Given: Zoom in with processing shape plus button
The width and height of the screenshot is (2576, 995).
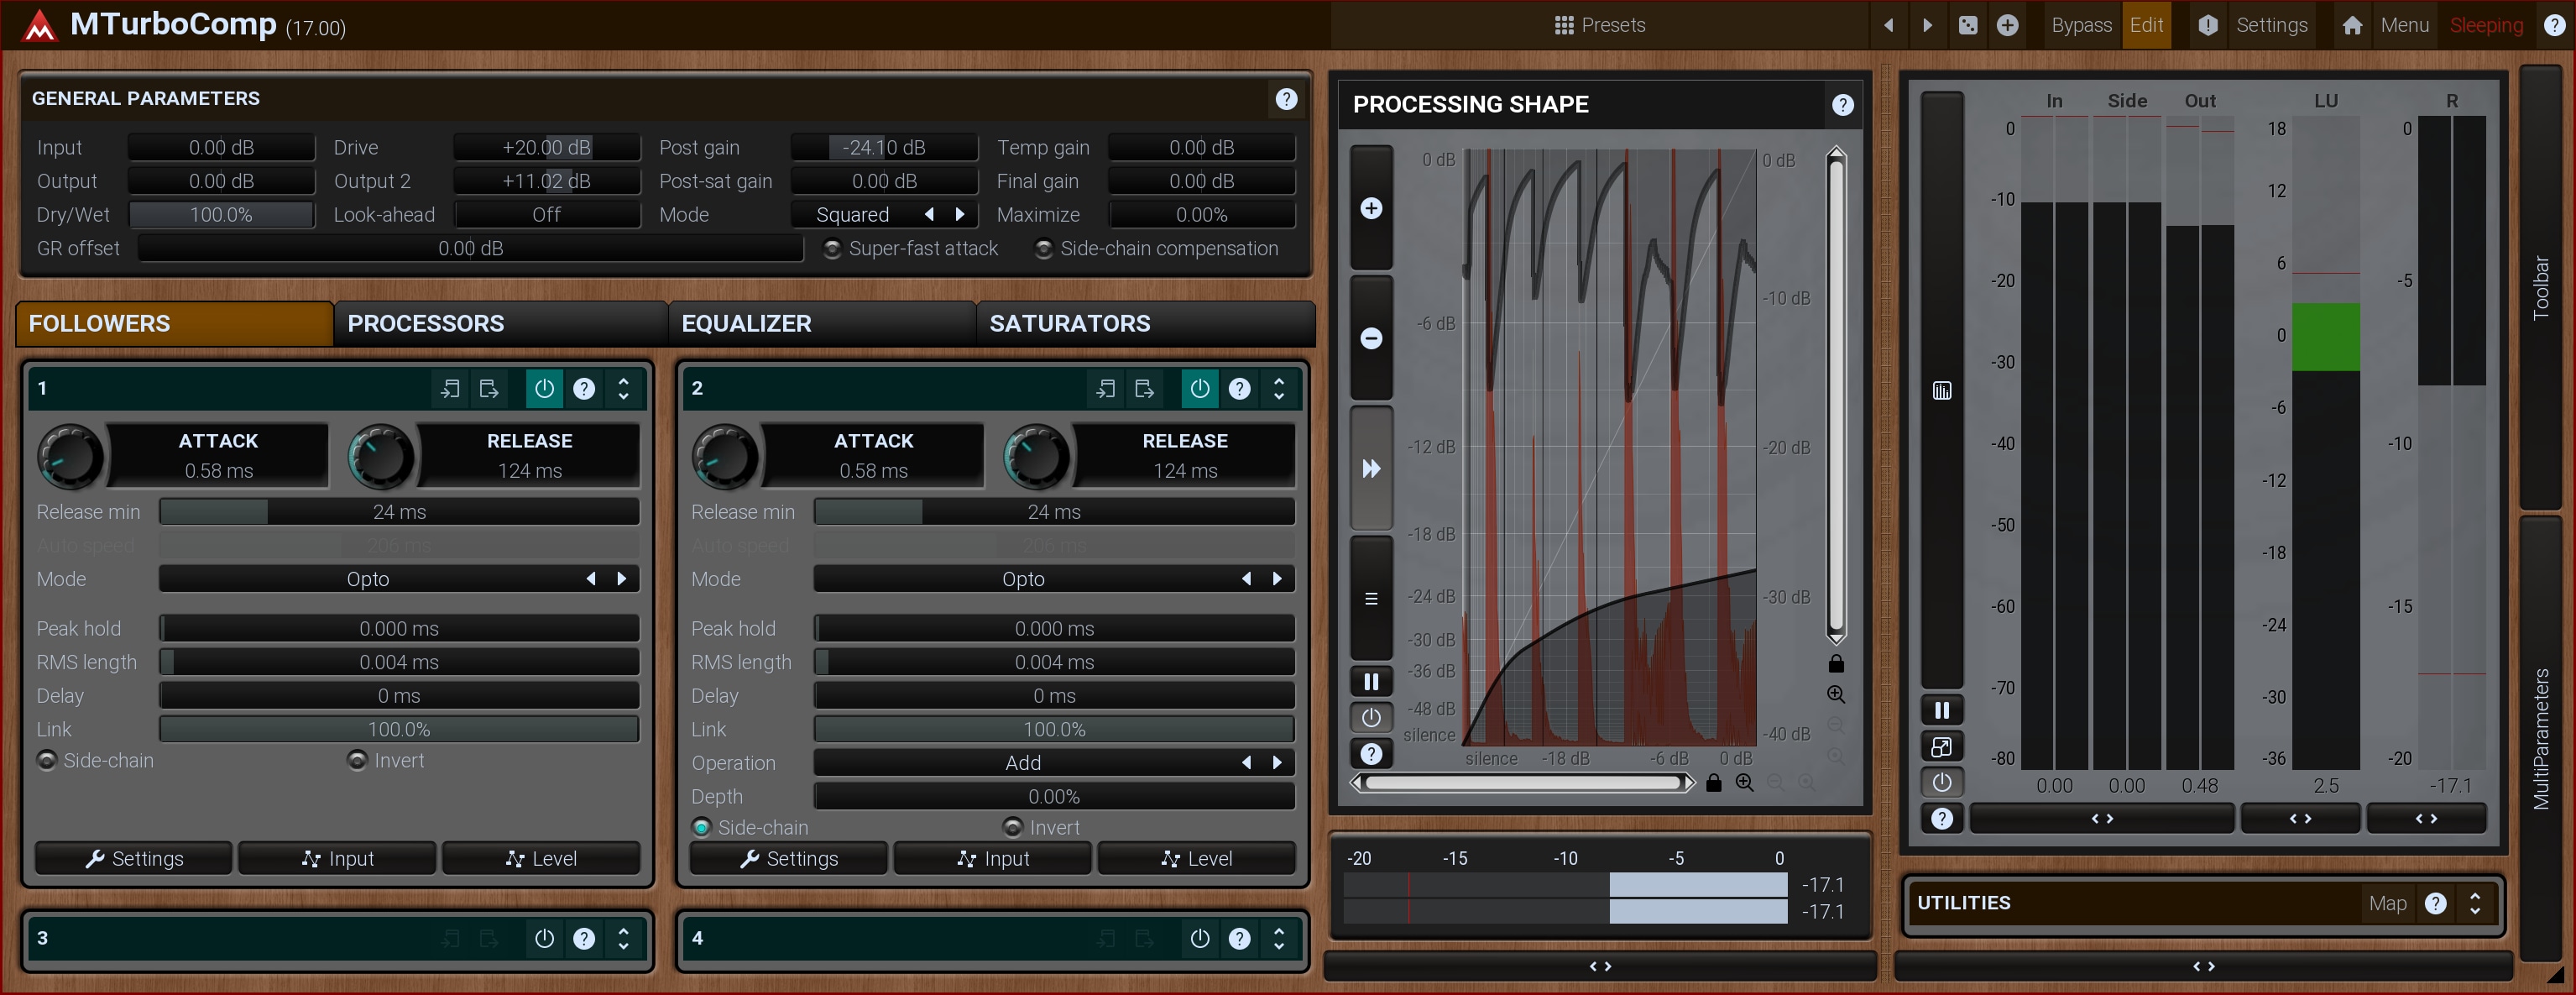Looking at the screenshot, I should click(x=1371, y=208).
